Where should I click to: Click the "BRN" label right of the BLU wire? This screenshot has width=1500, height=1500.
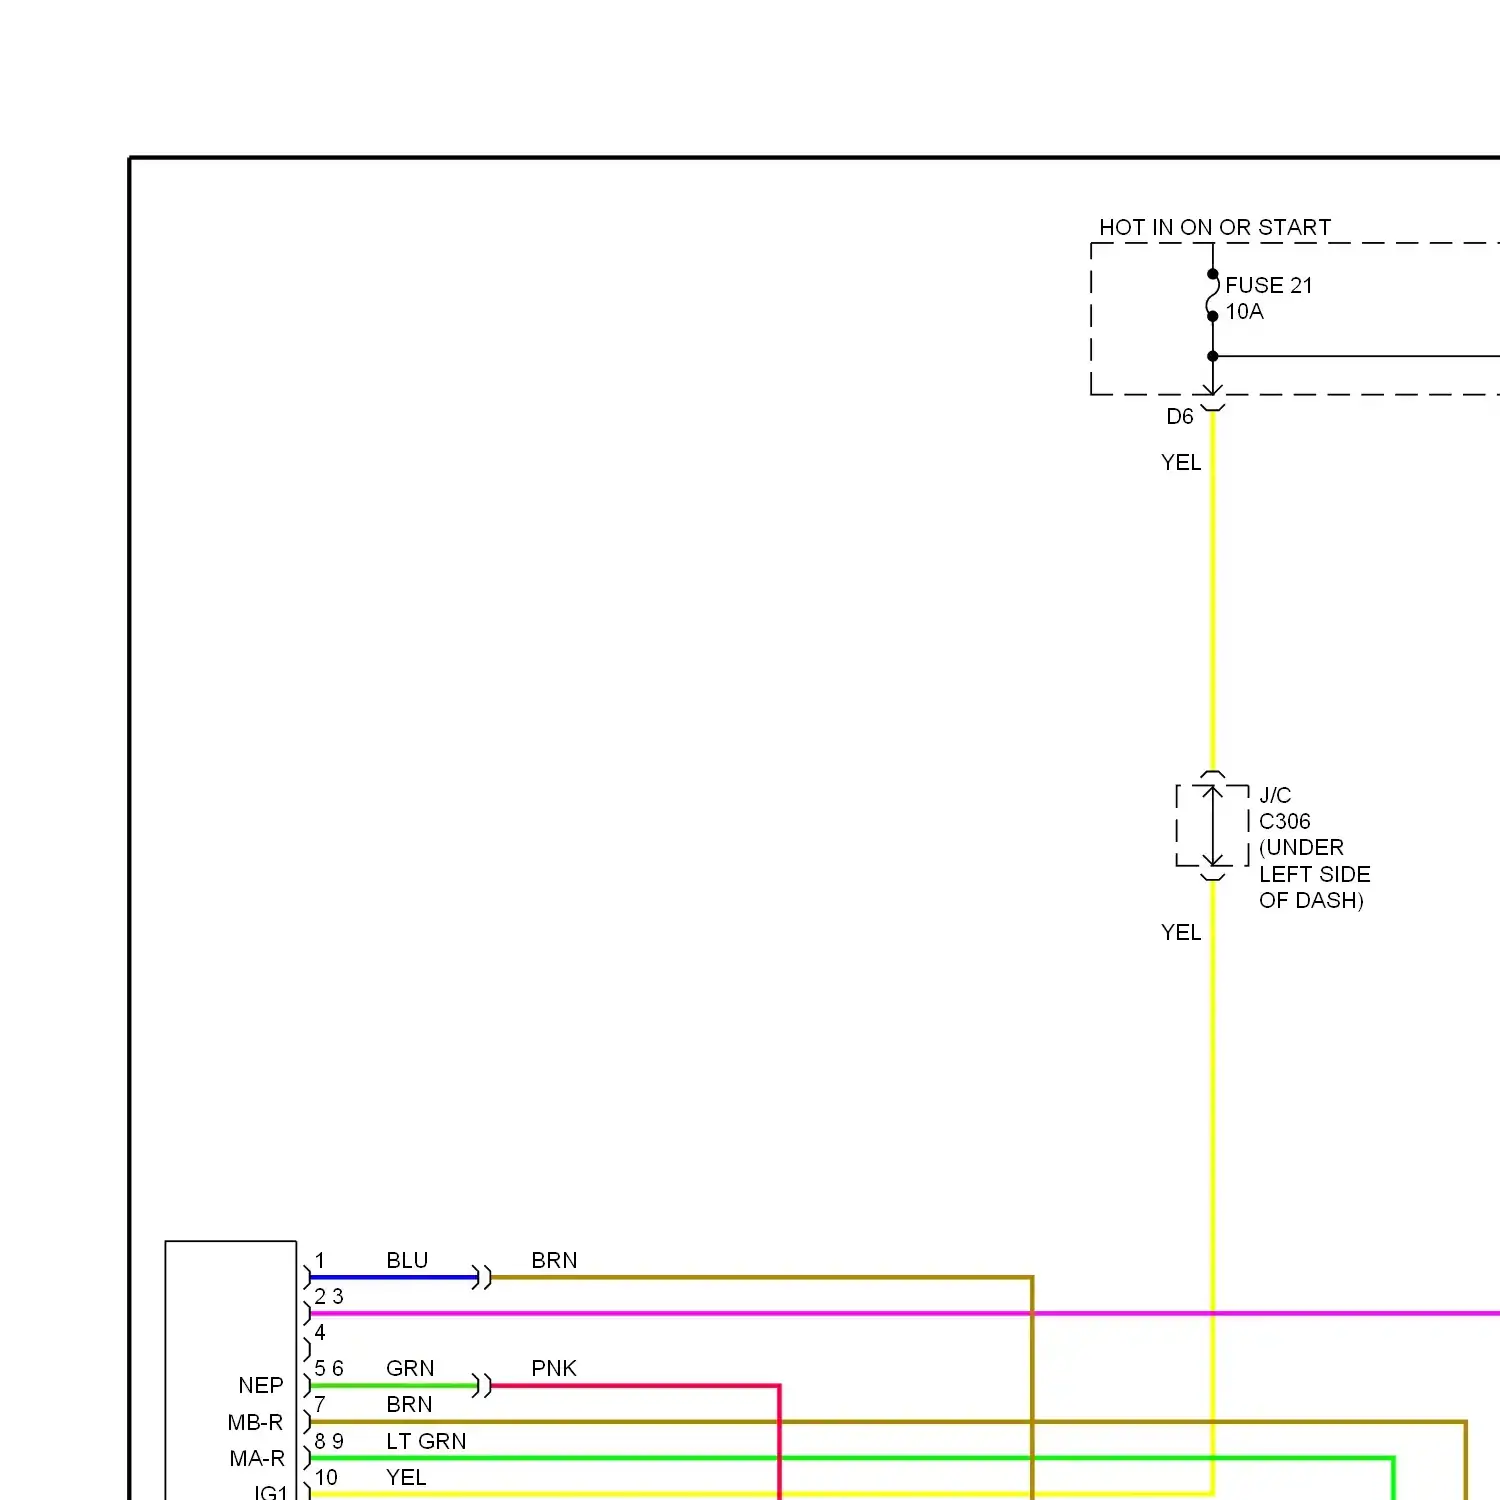(554, 1261)
